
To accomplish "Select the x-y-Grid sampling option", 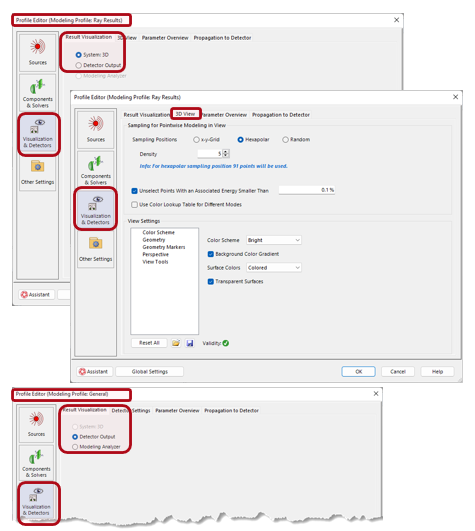I will (x=206, y=140).
